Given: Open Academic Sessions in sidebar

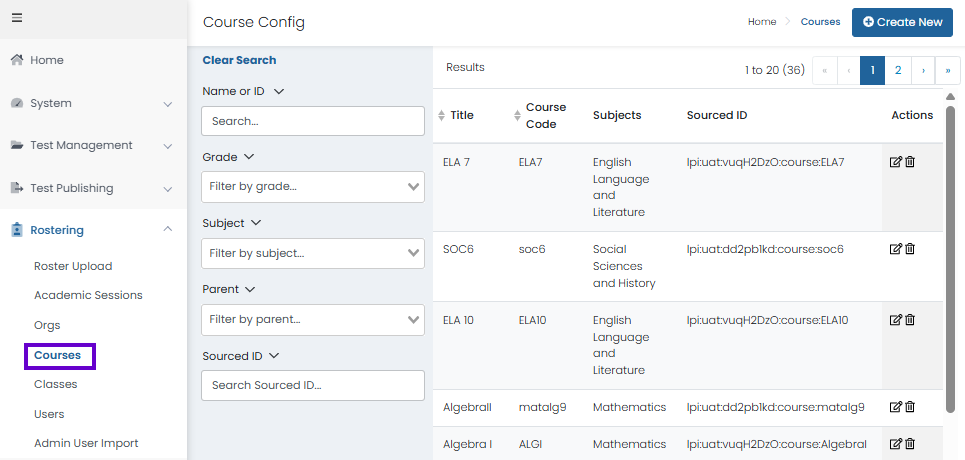Looking at the screenshot, I should (x=88, y=295).
